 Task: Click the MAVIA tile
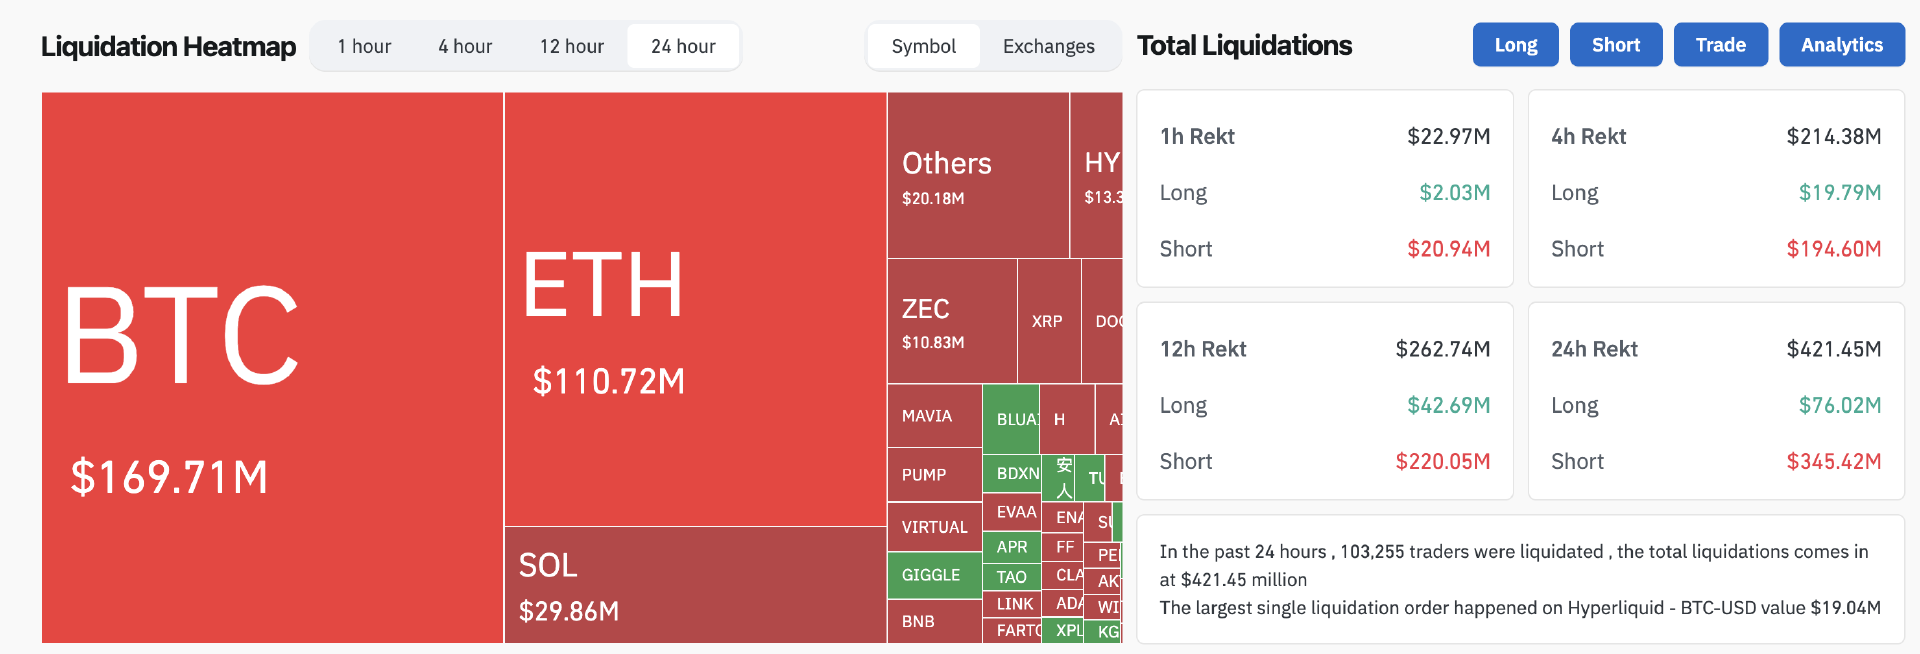pos(933,417)
